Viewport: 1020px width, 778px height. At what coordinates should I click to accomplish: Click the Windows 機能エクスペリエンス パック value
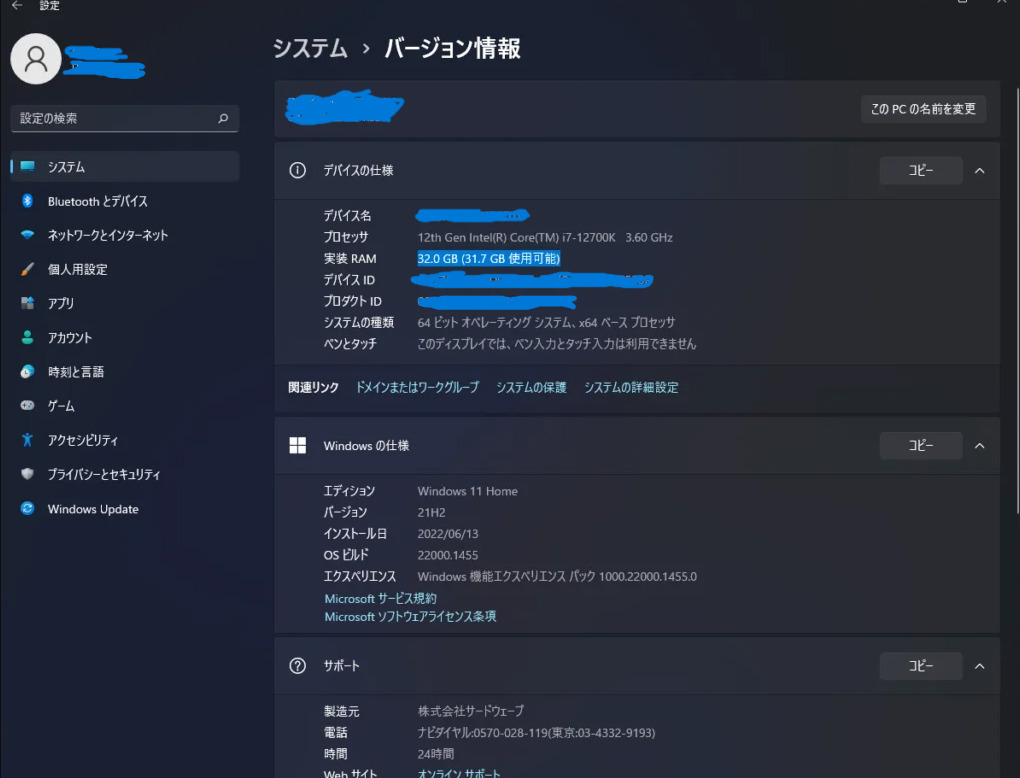557,576
